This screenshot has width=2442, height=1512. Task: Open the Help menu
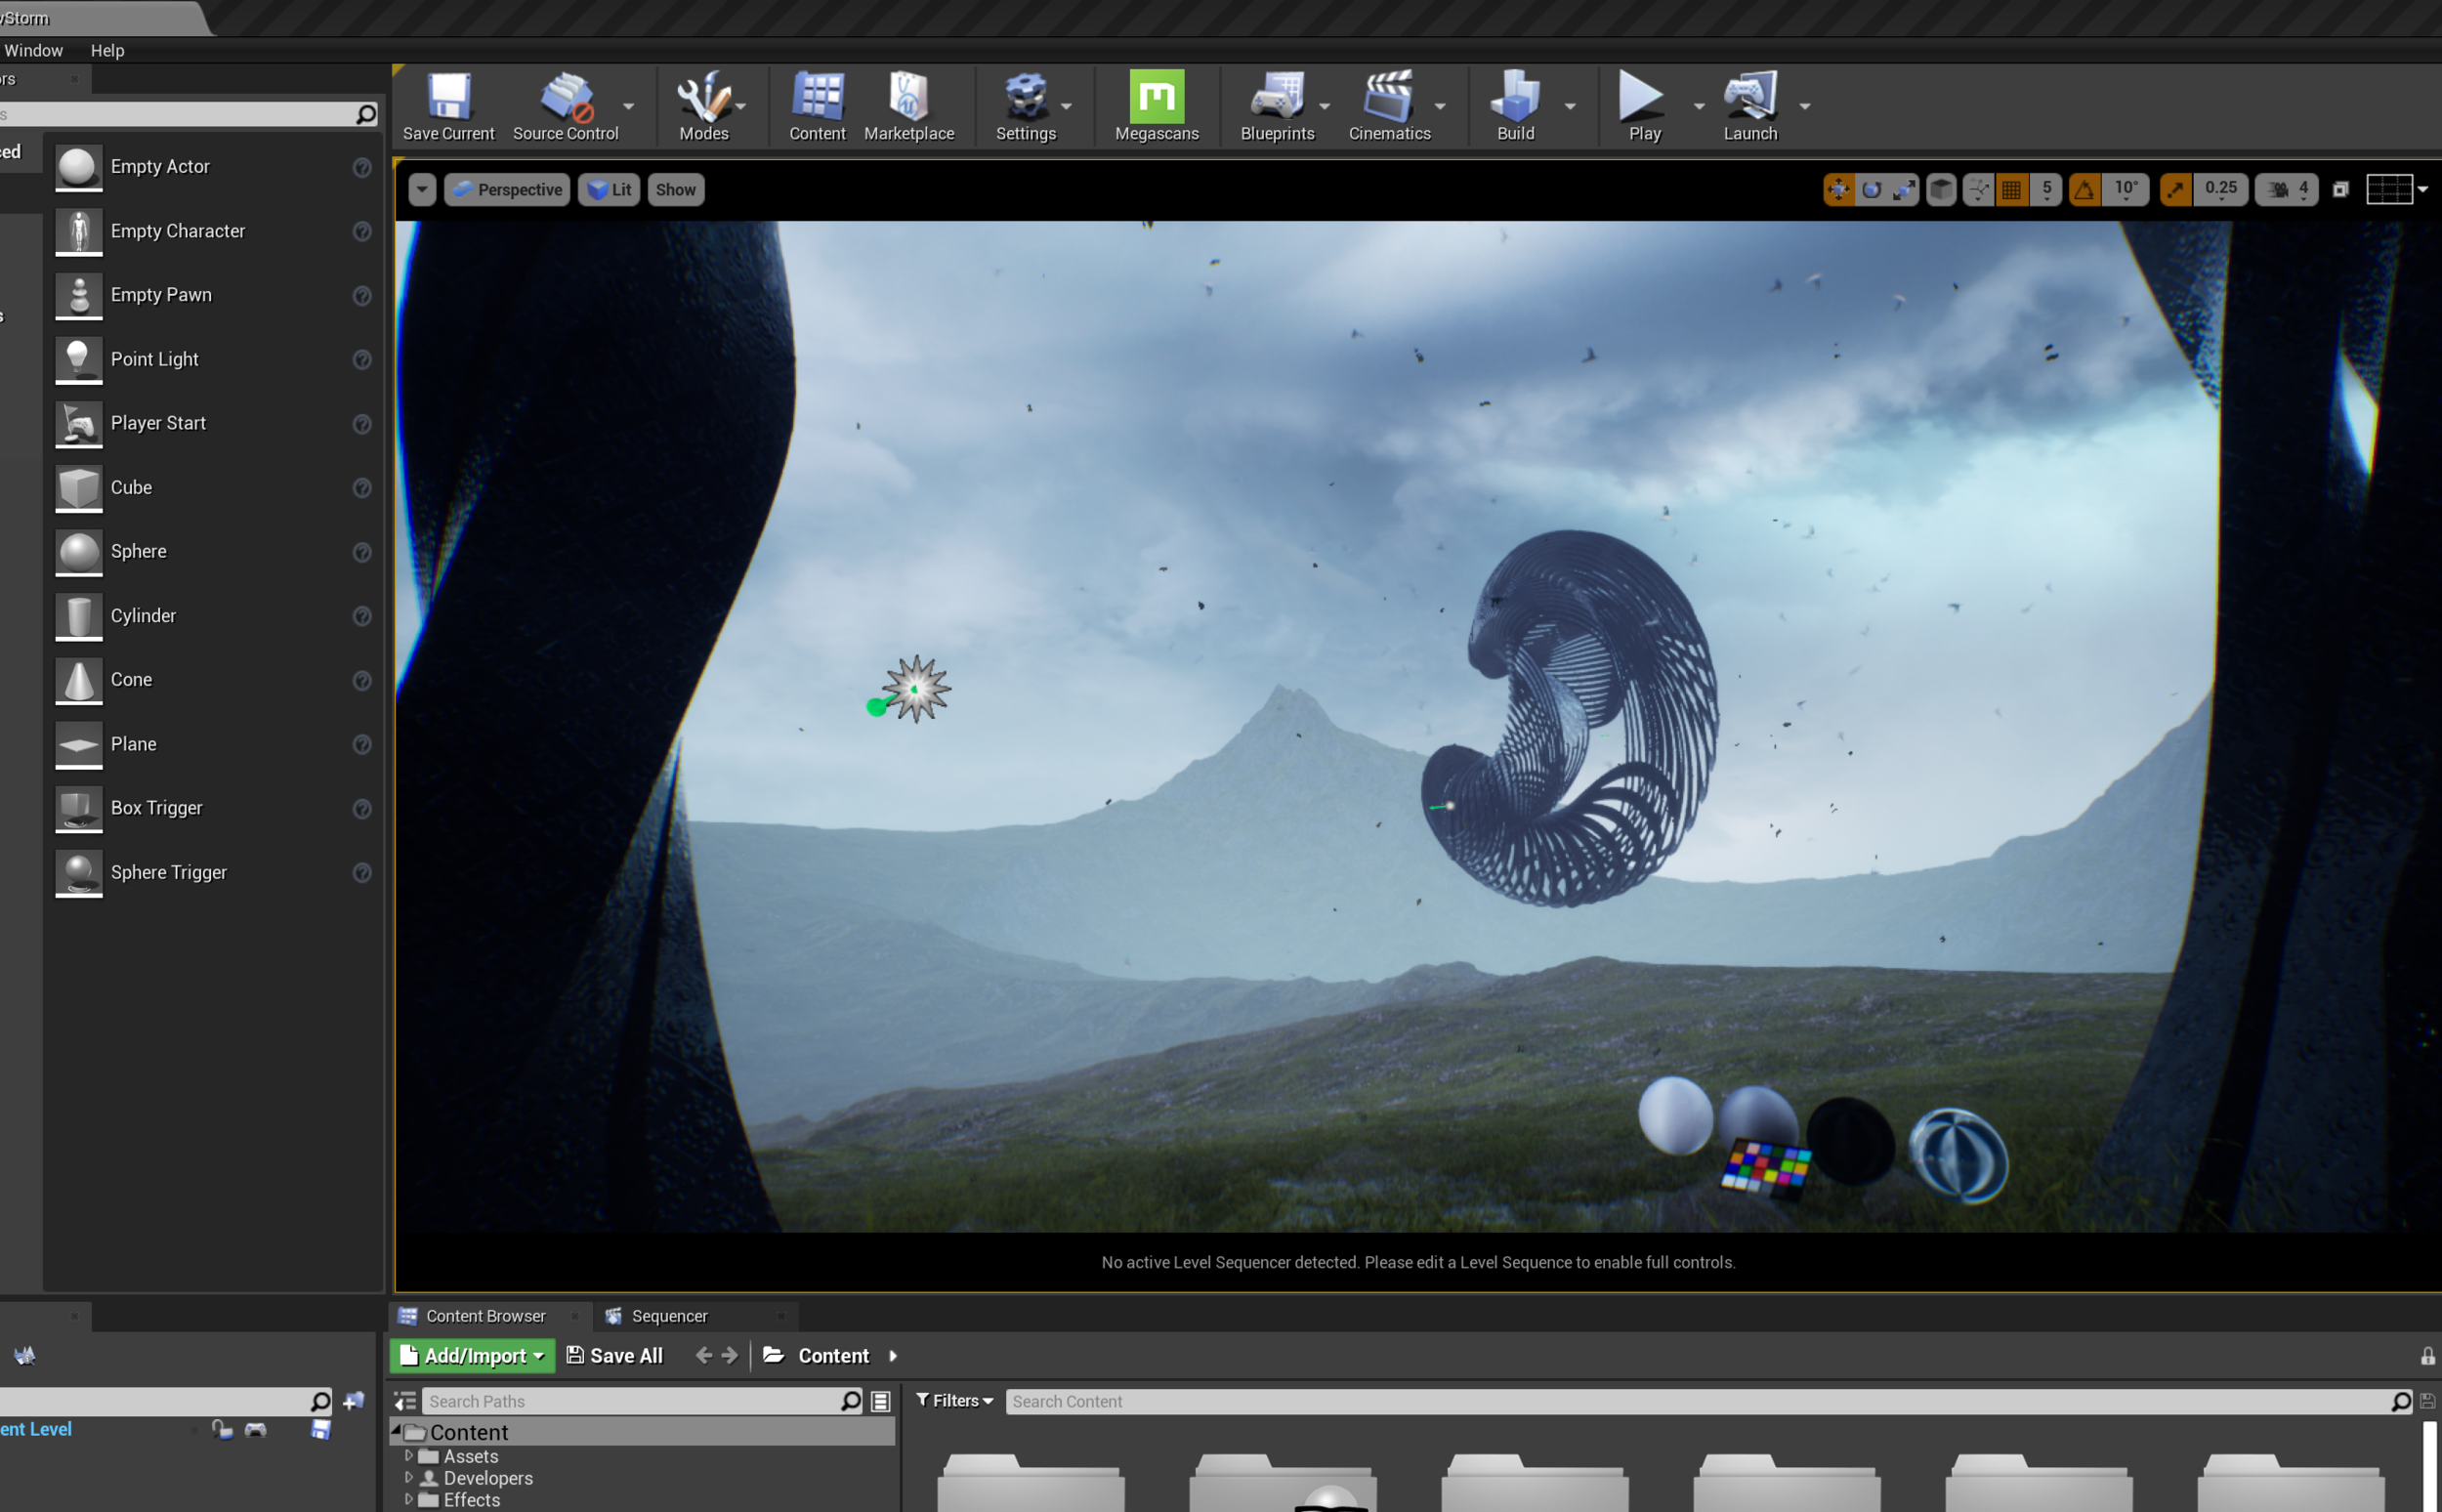tap(107, 50)
